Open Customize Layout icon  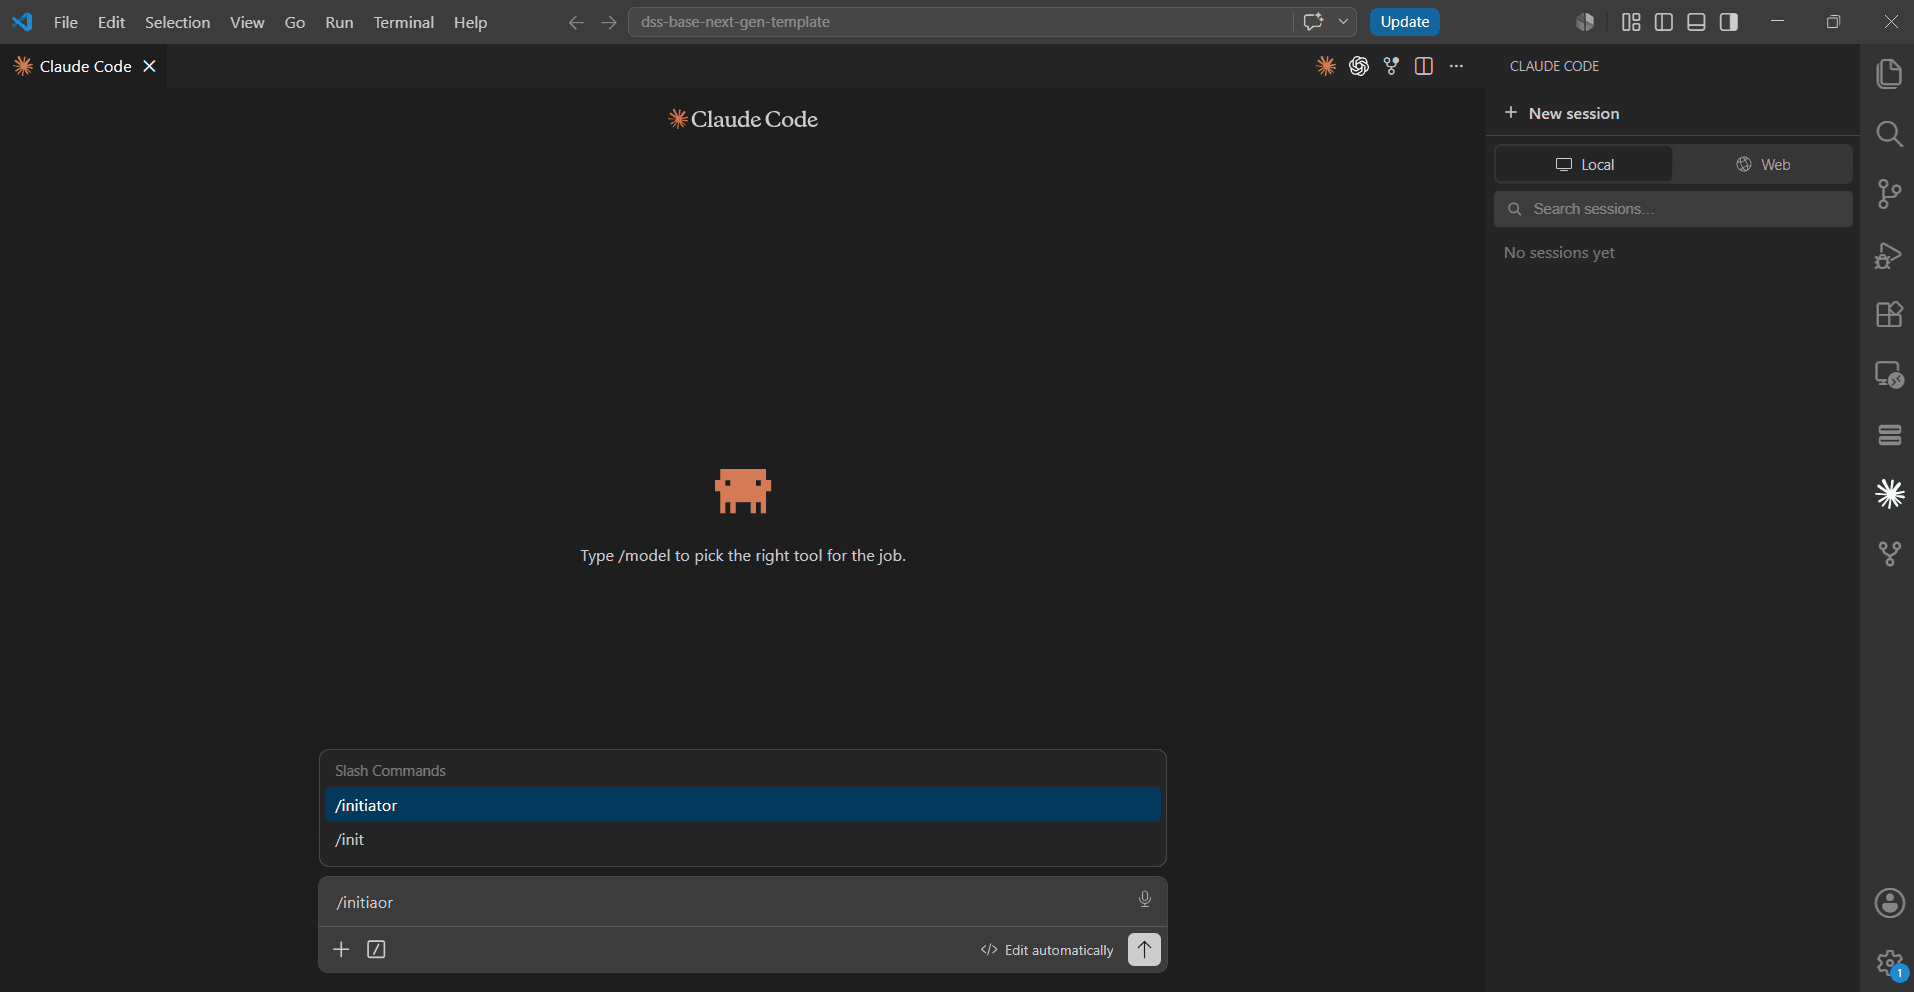tap(1631, 22)
